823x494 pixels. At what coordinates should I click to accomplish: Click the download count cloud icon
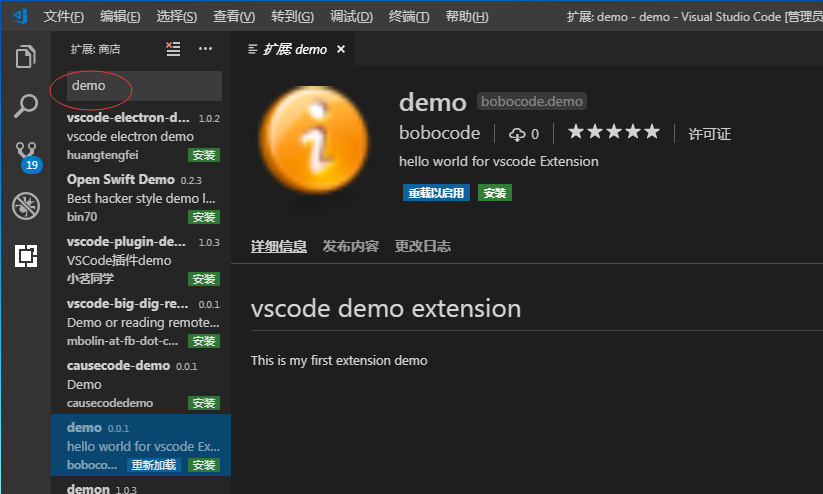(x=516, y=134)
